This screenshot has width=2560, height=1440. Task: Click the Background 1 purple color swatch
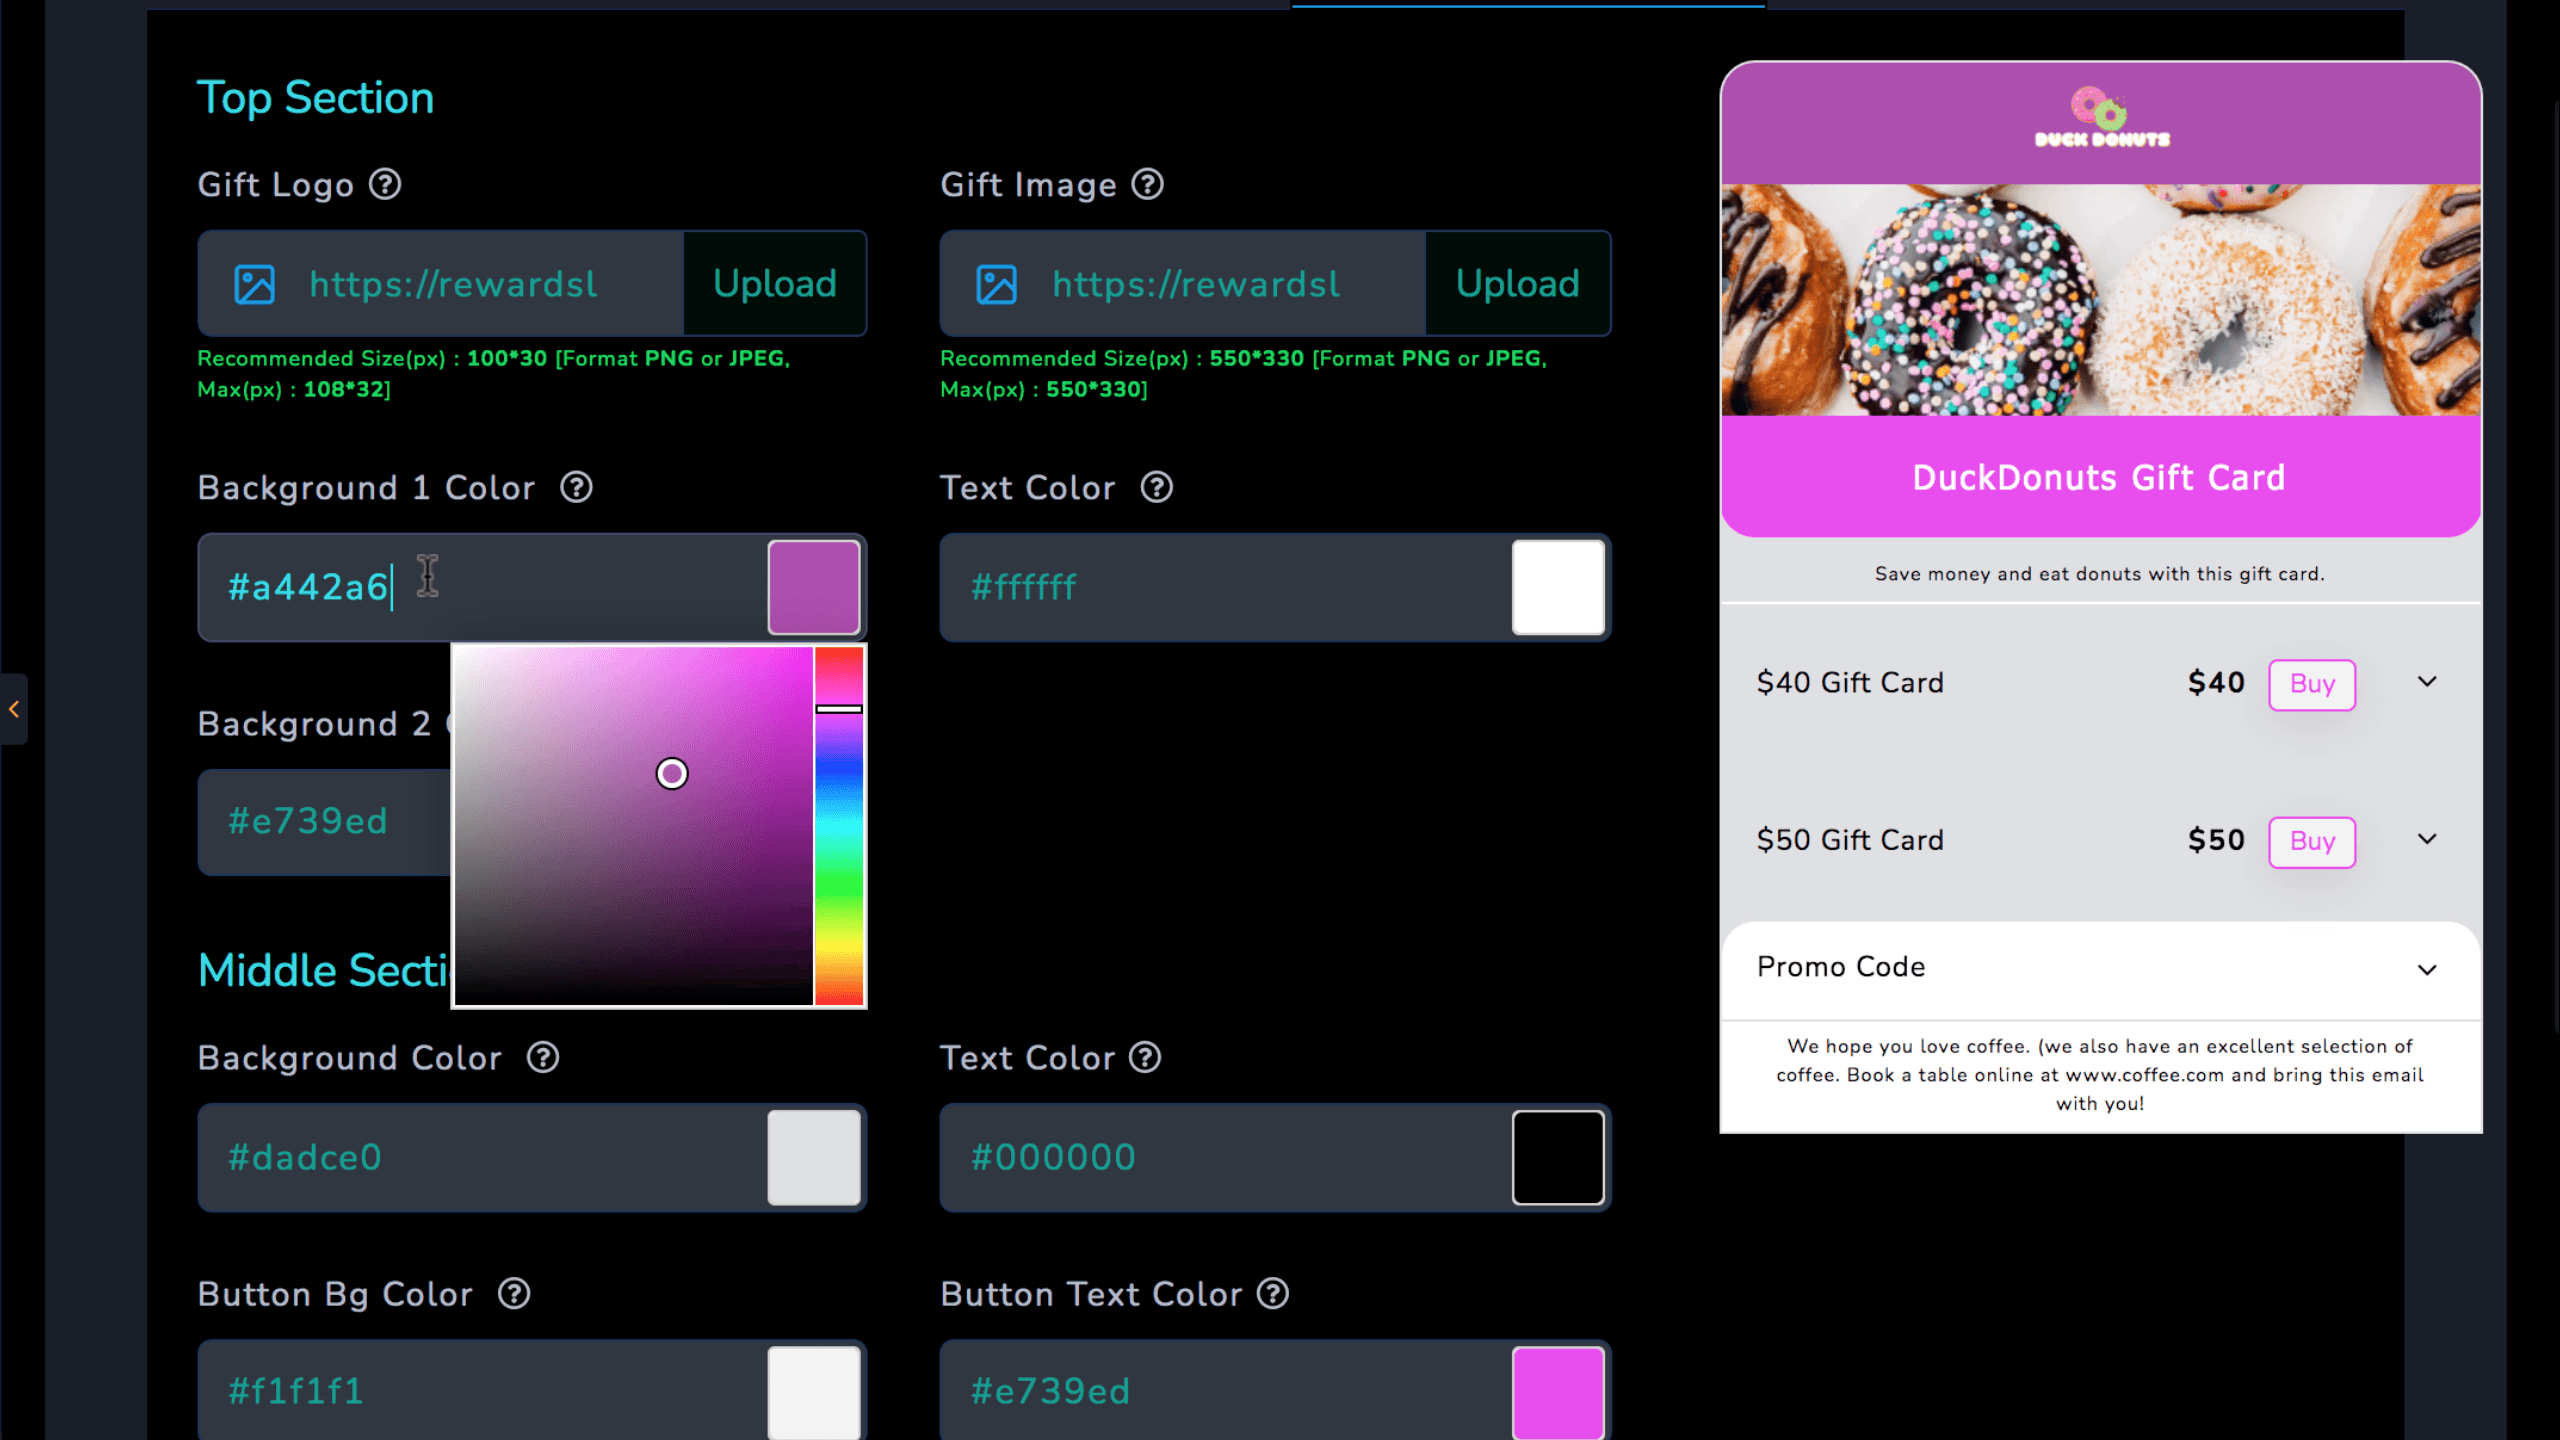pyautogui.click(x=813, y=587)
